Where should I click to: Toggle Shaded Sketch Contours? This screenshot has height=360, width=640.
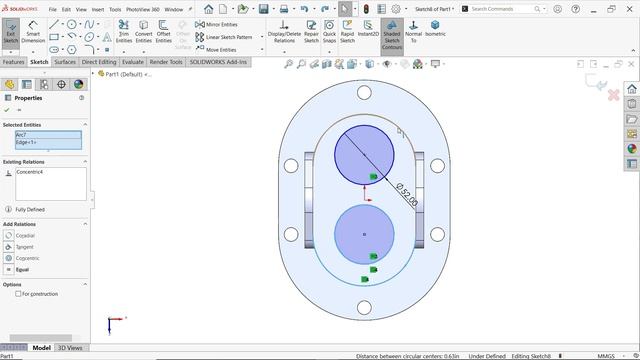click(x=392, y=35)
